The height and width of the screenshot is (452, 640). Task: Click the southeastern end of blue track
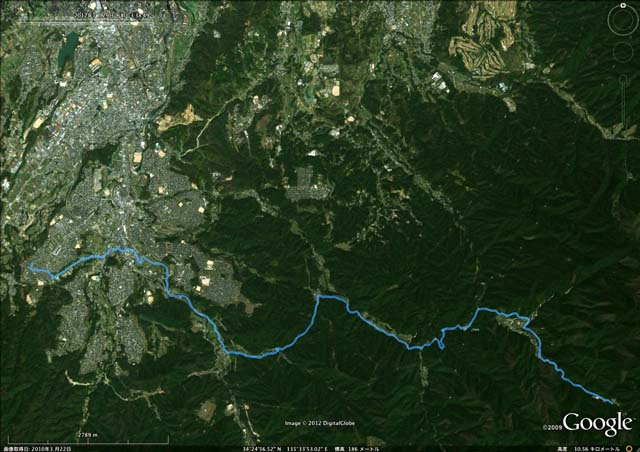pyautogui.click(x=612, y=403)
